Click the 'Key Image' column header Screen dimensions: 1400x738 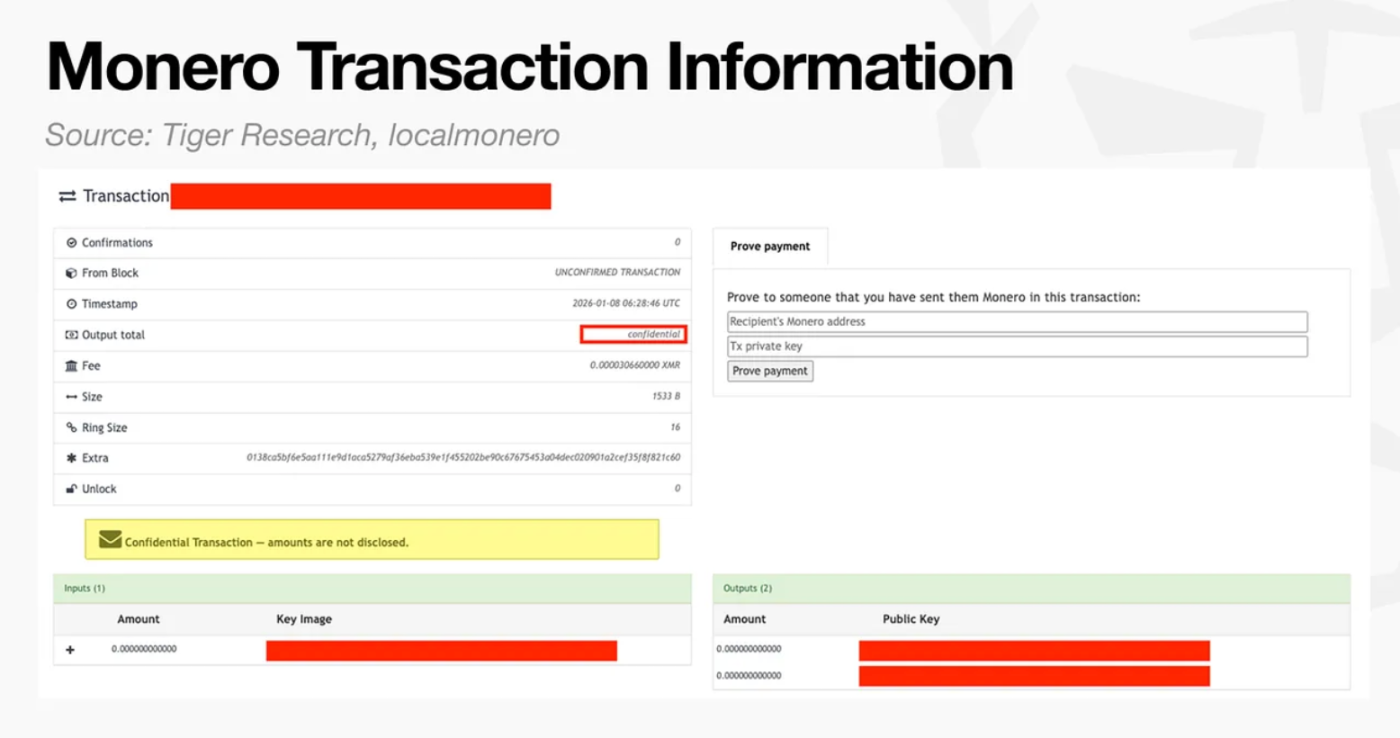(304, 620)
